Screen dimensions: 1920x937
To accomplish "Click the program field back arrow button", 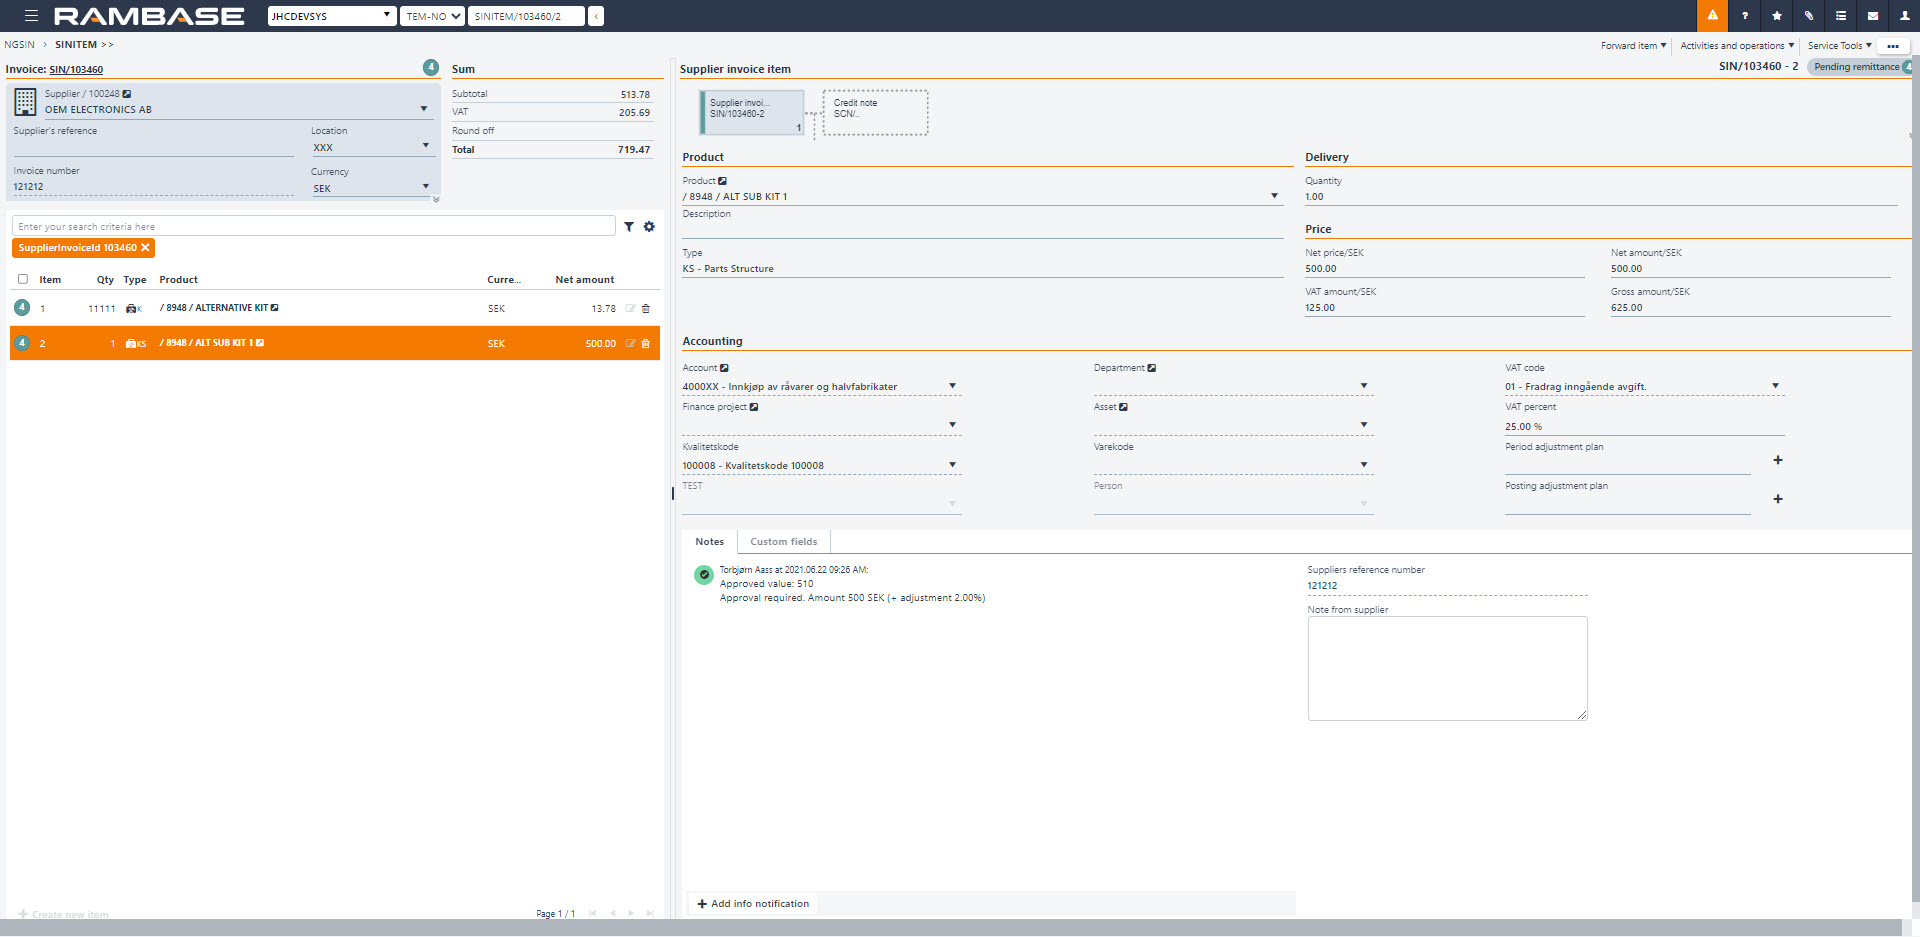I will point(596,16).
